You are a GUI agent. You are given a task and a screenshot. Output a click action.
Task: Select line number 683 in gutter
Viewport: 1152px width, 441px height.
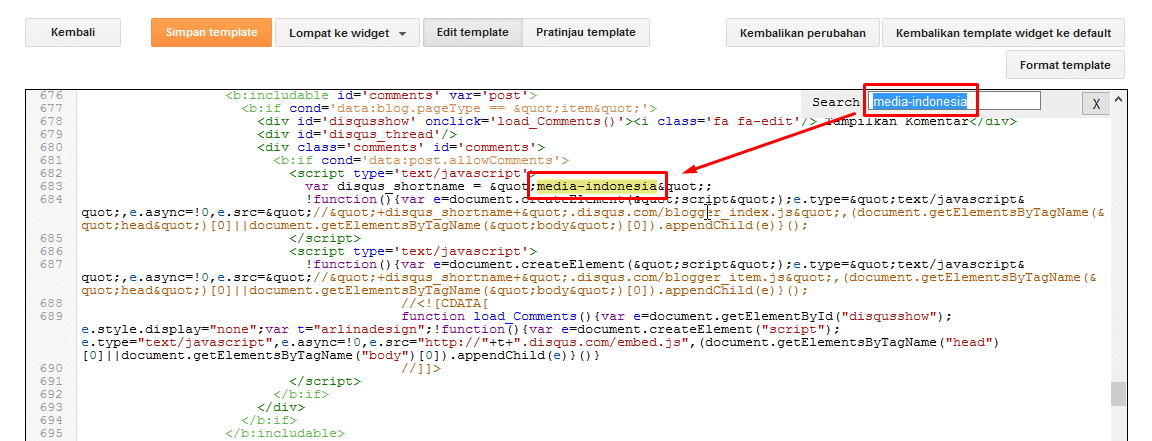pyautogui.click(x=51, y=187)
